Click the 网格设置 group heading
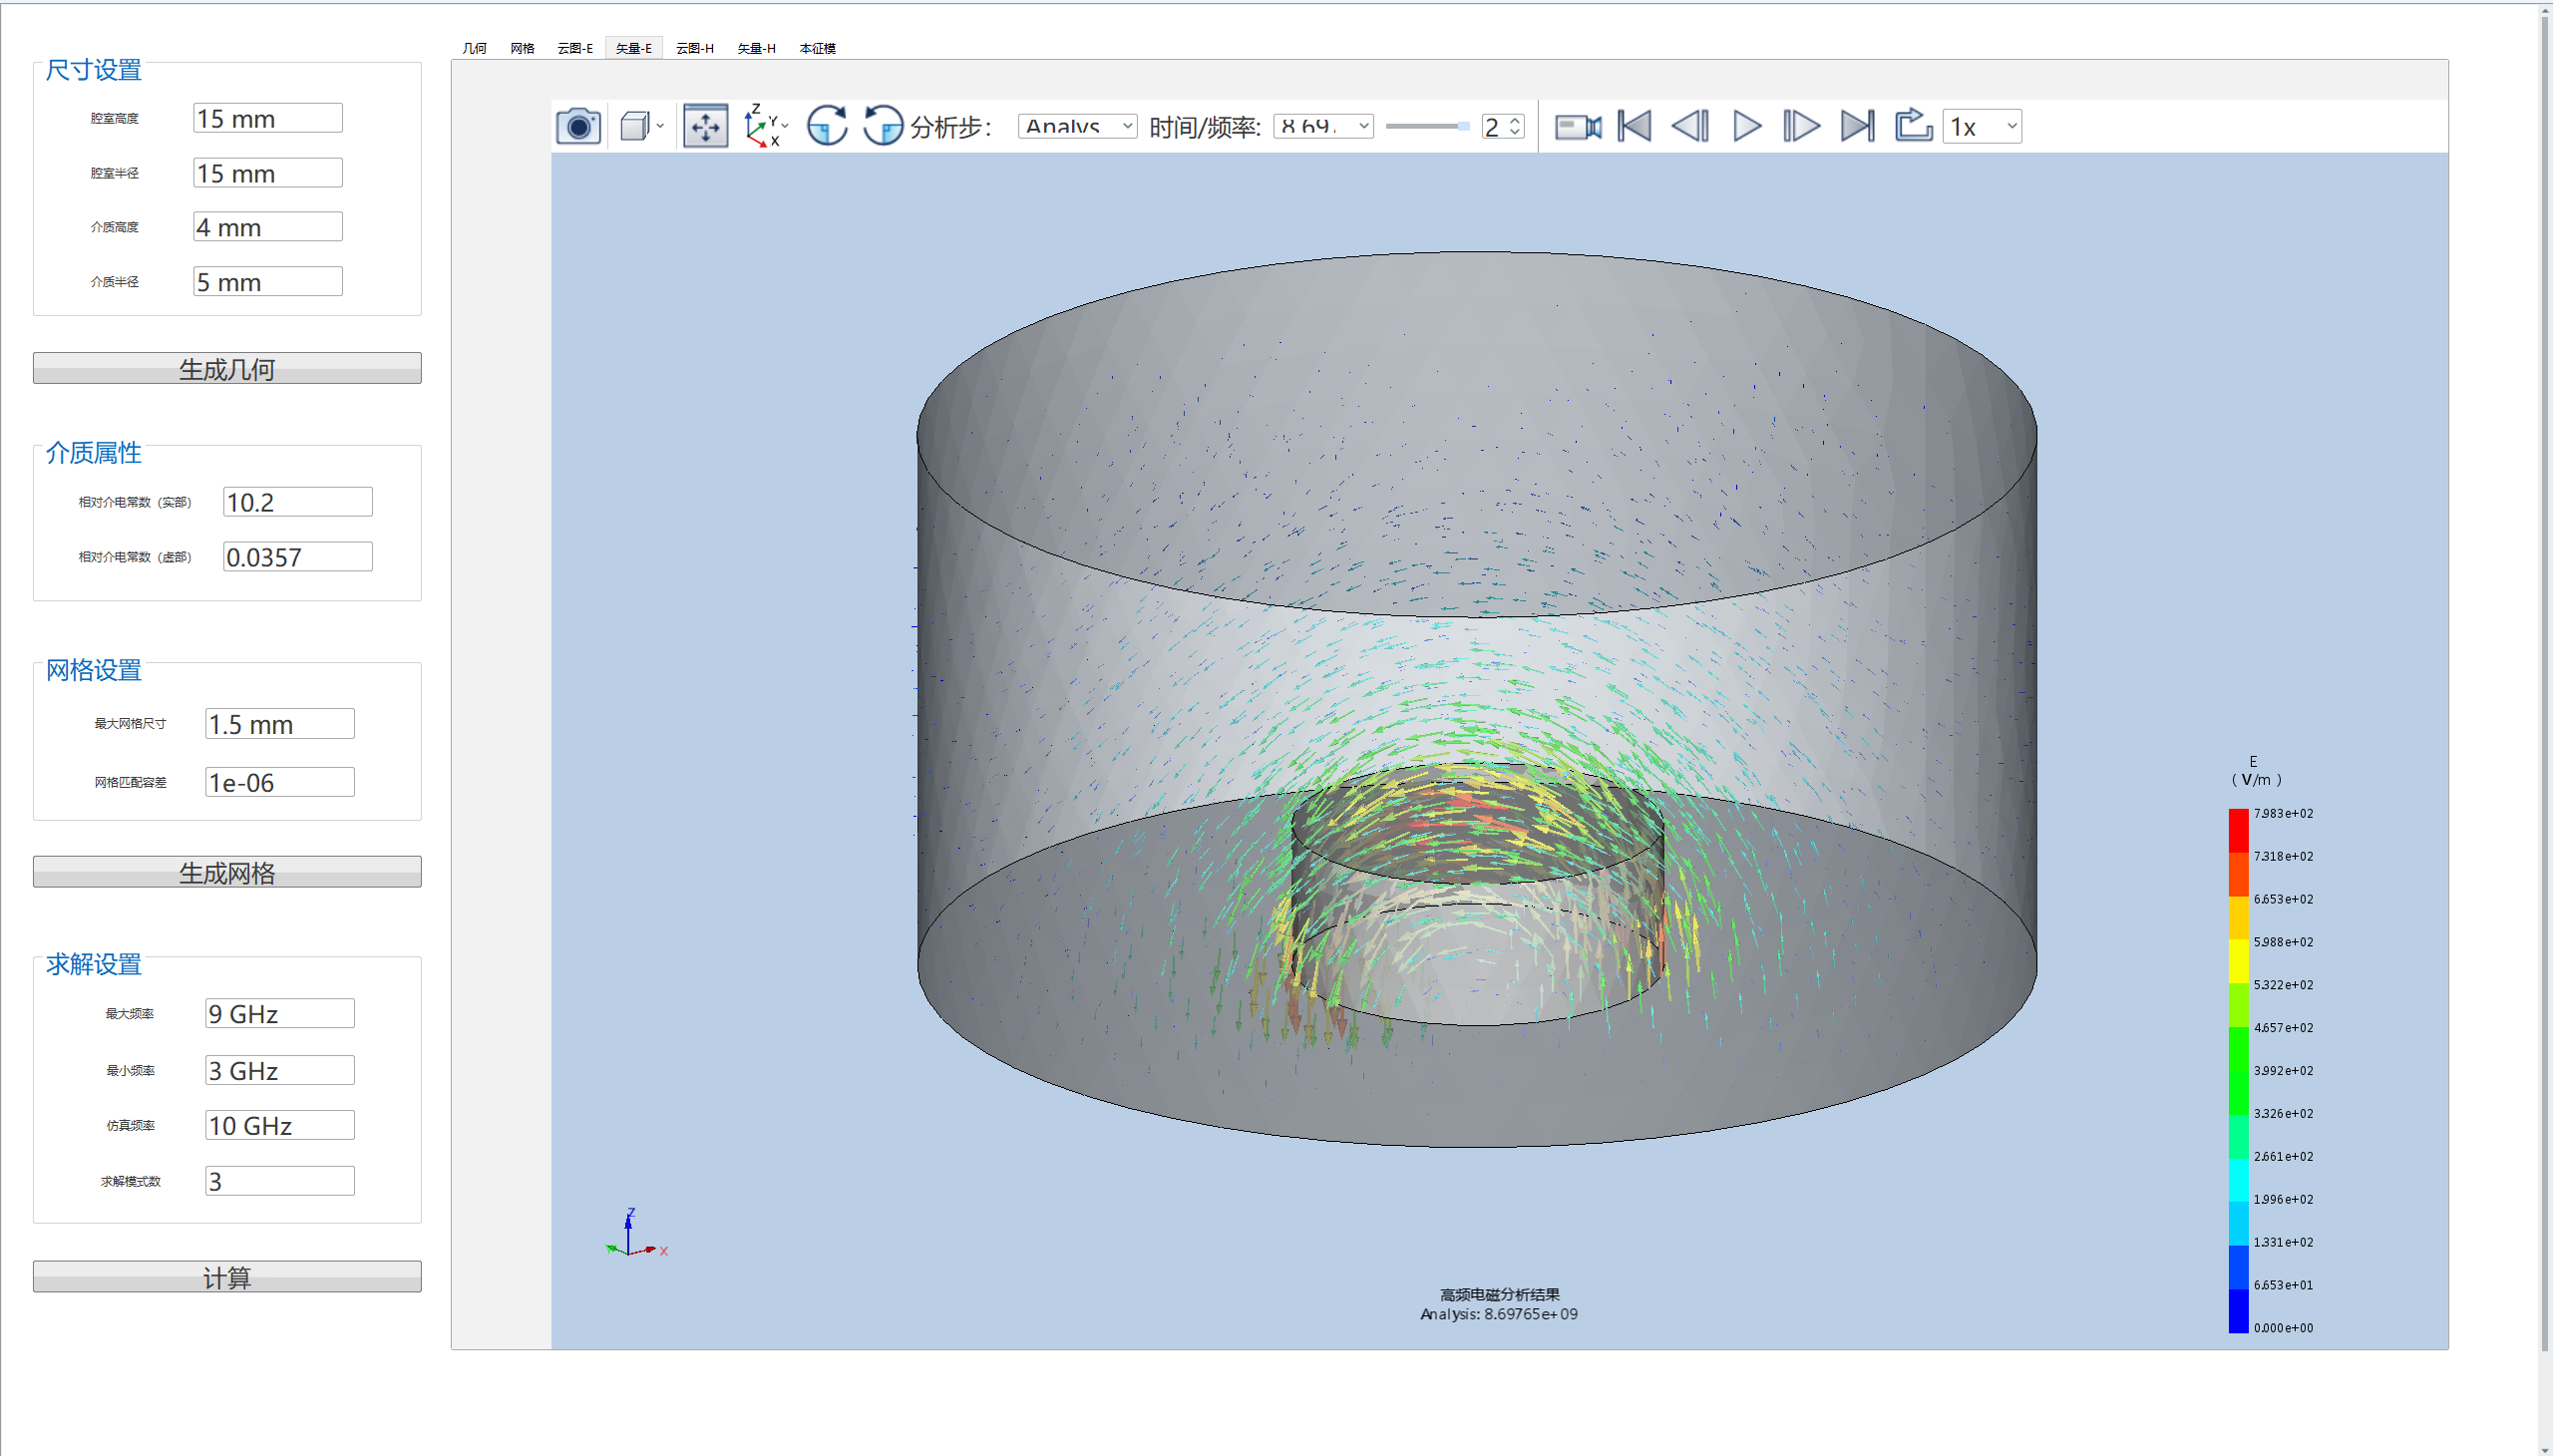 [94, 670]
